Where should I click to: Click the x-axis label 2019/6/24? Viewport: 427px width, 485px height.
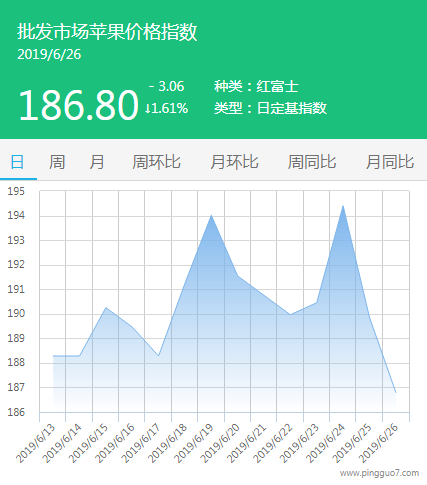pyautogui.click(x=326, y=443)
